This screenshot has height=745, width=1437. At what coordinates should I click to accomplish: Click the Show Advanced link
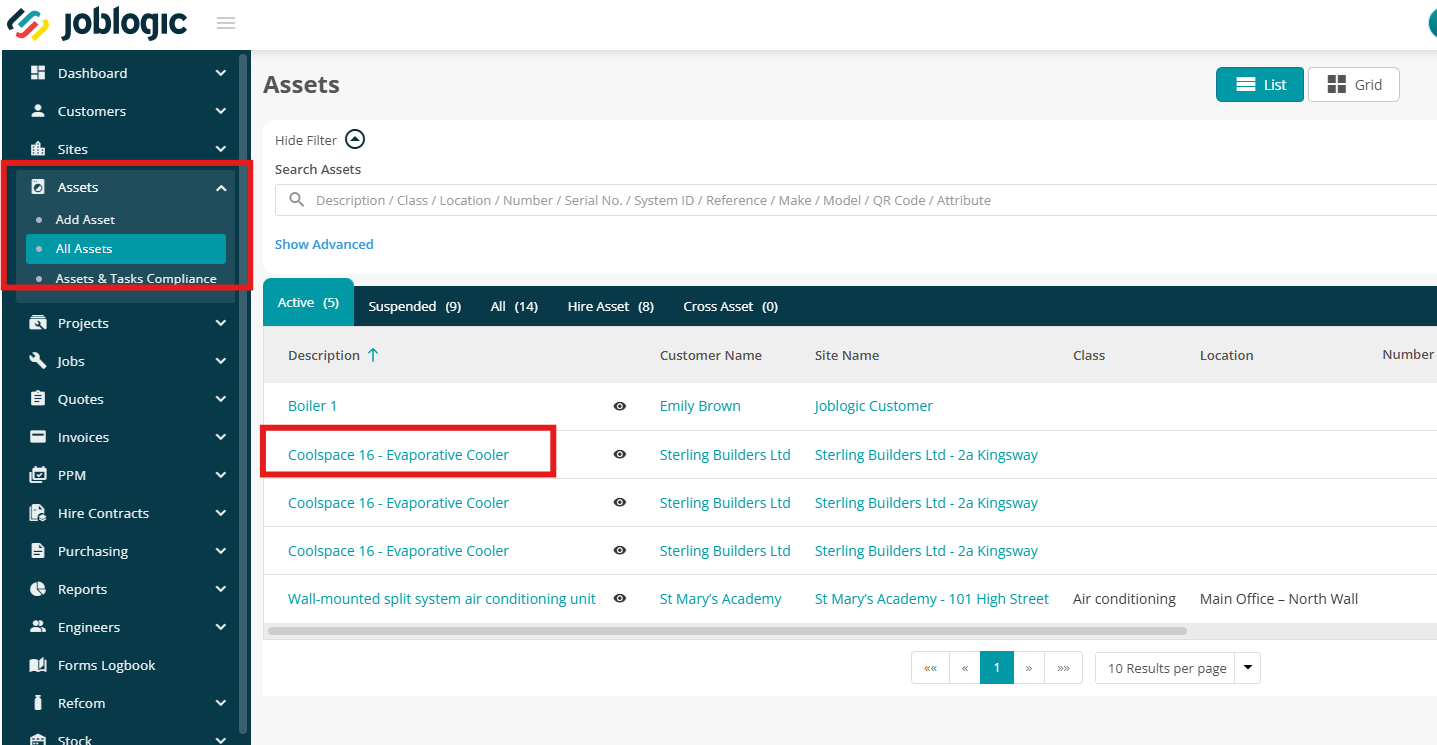click(324, 244)
